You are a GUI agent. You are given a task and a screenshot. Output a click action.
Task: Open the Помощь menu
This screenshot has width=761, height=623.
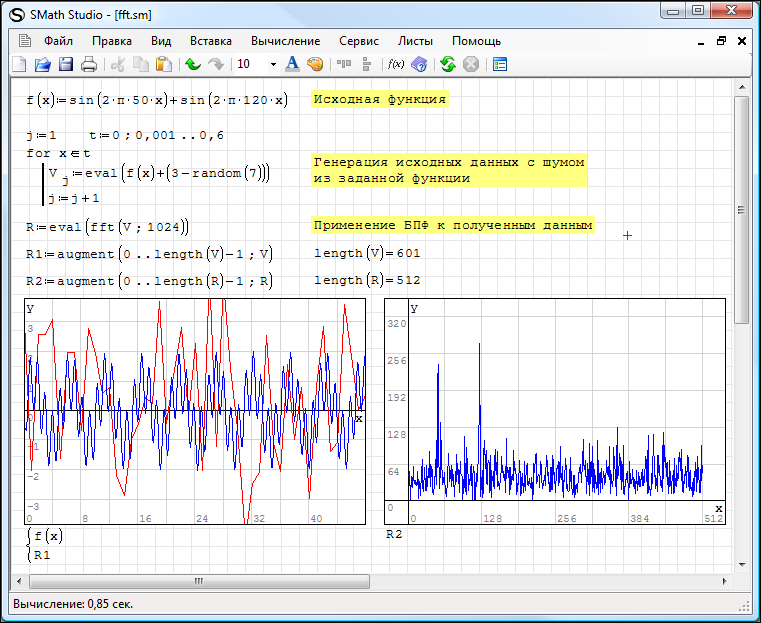coord(476,41)
